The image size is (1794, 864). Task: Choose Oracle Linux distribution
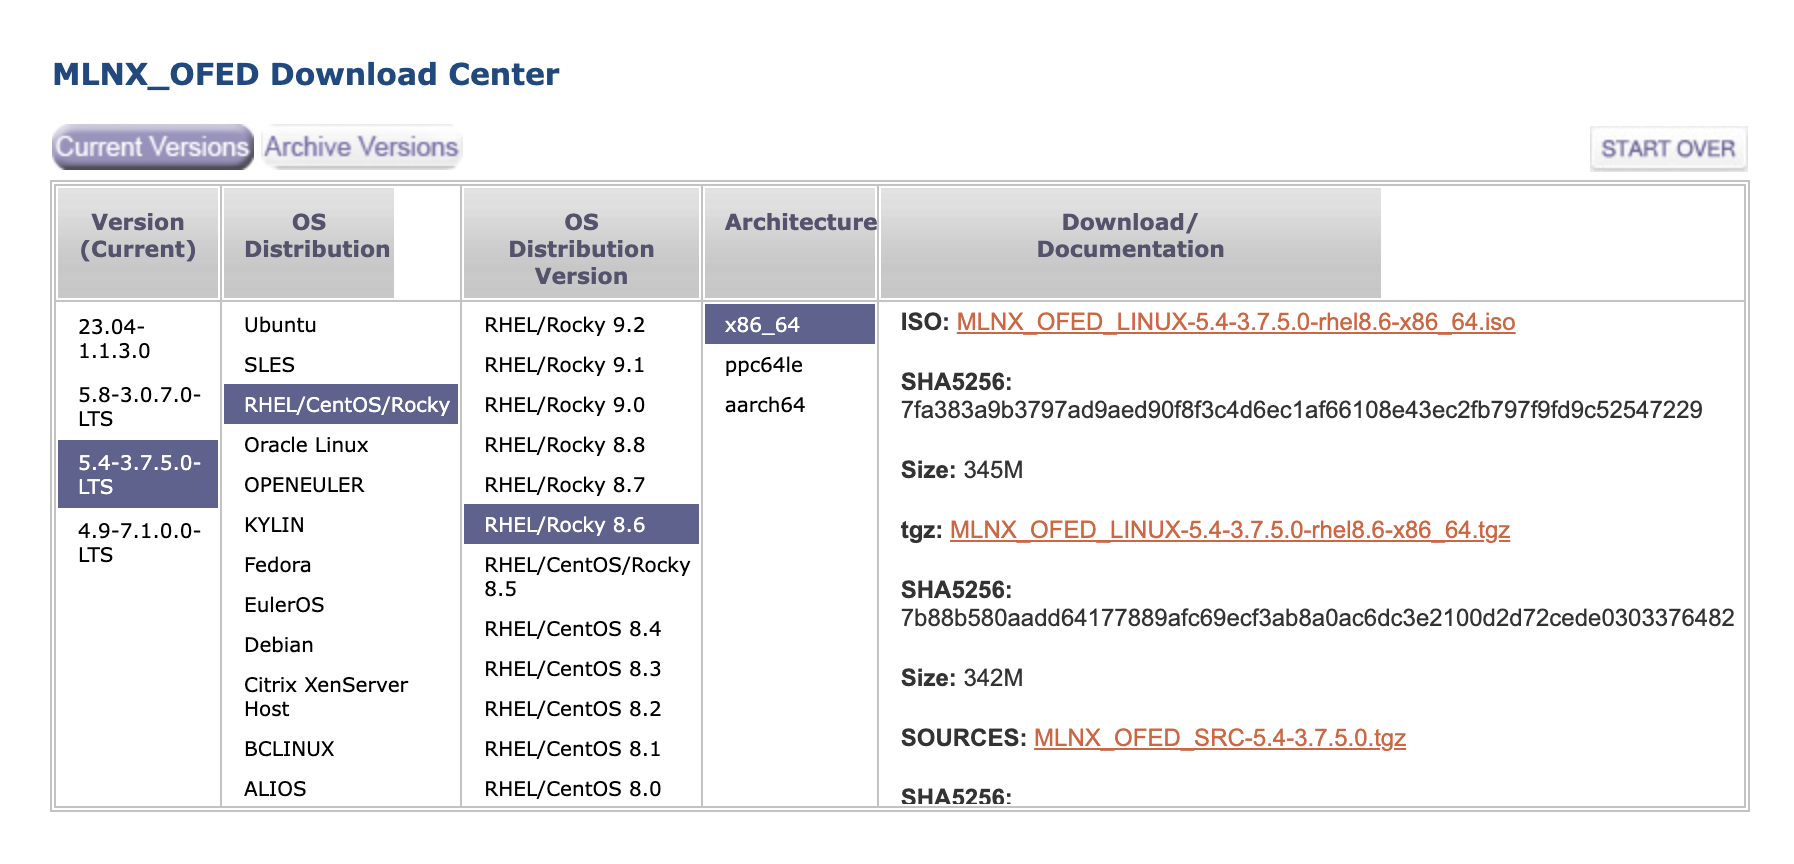point(341,444)
